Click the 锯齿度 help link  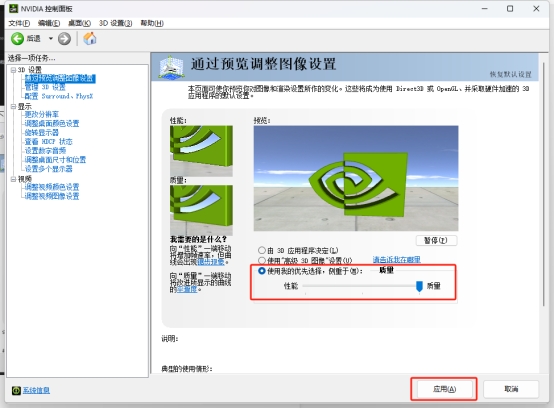pyautogui.click(x=187, y=290)
